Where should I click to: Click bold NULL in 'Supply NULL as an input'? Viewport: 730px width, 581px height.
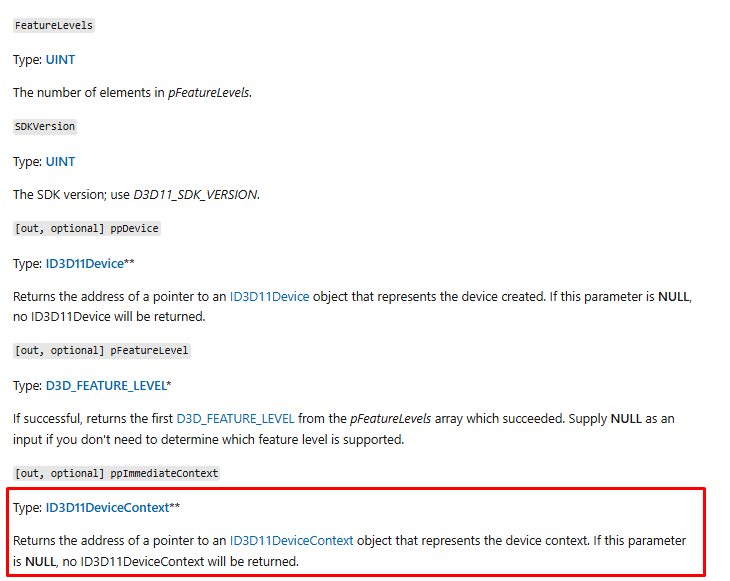(626, 419)
